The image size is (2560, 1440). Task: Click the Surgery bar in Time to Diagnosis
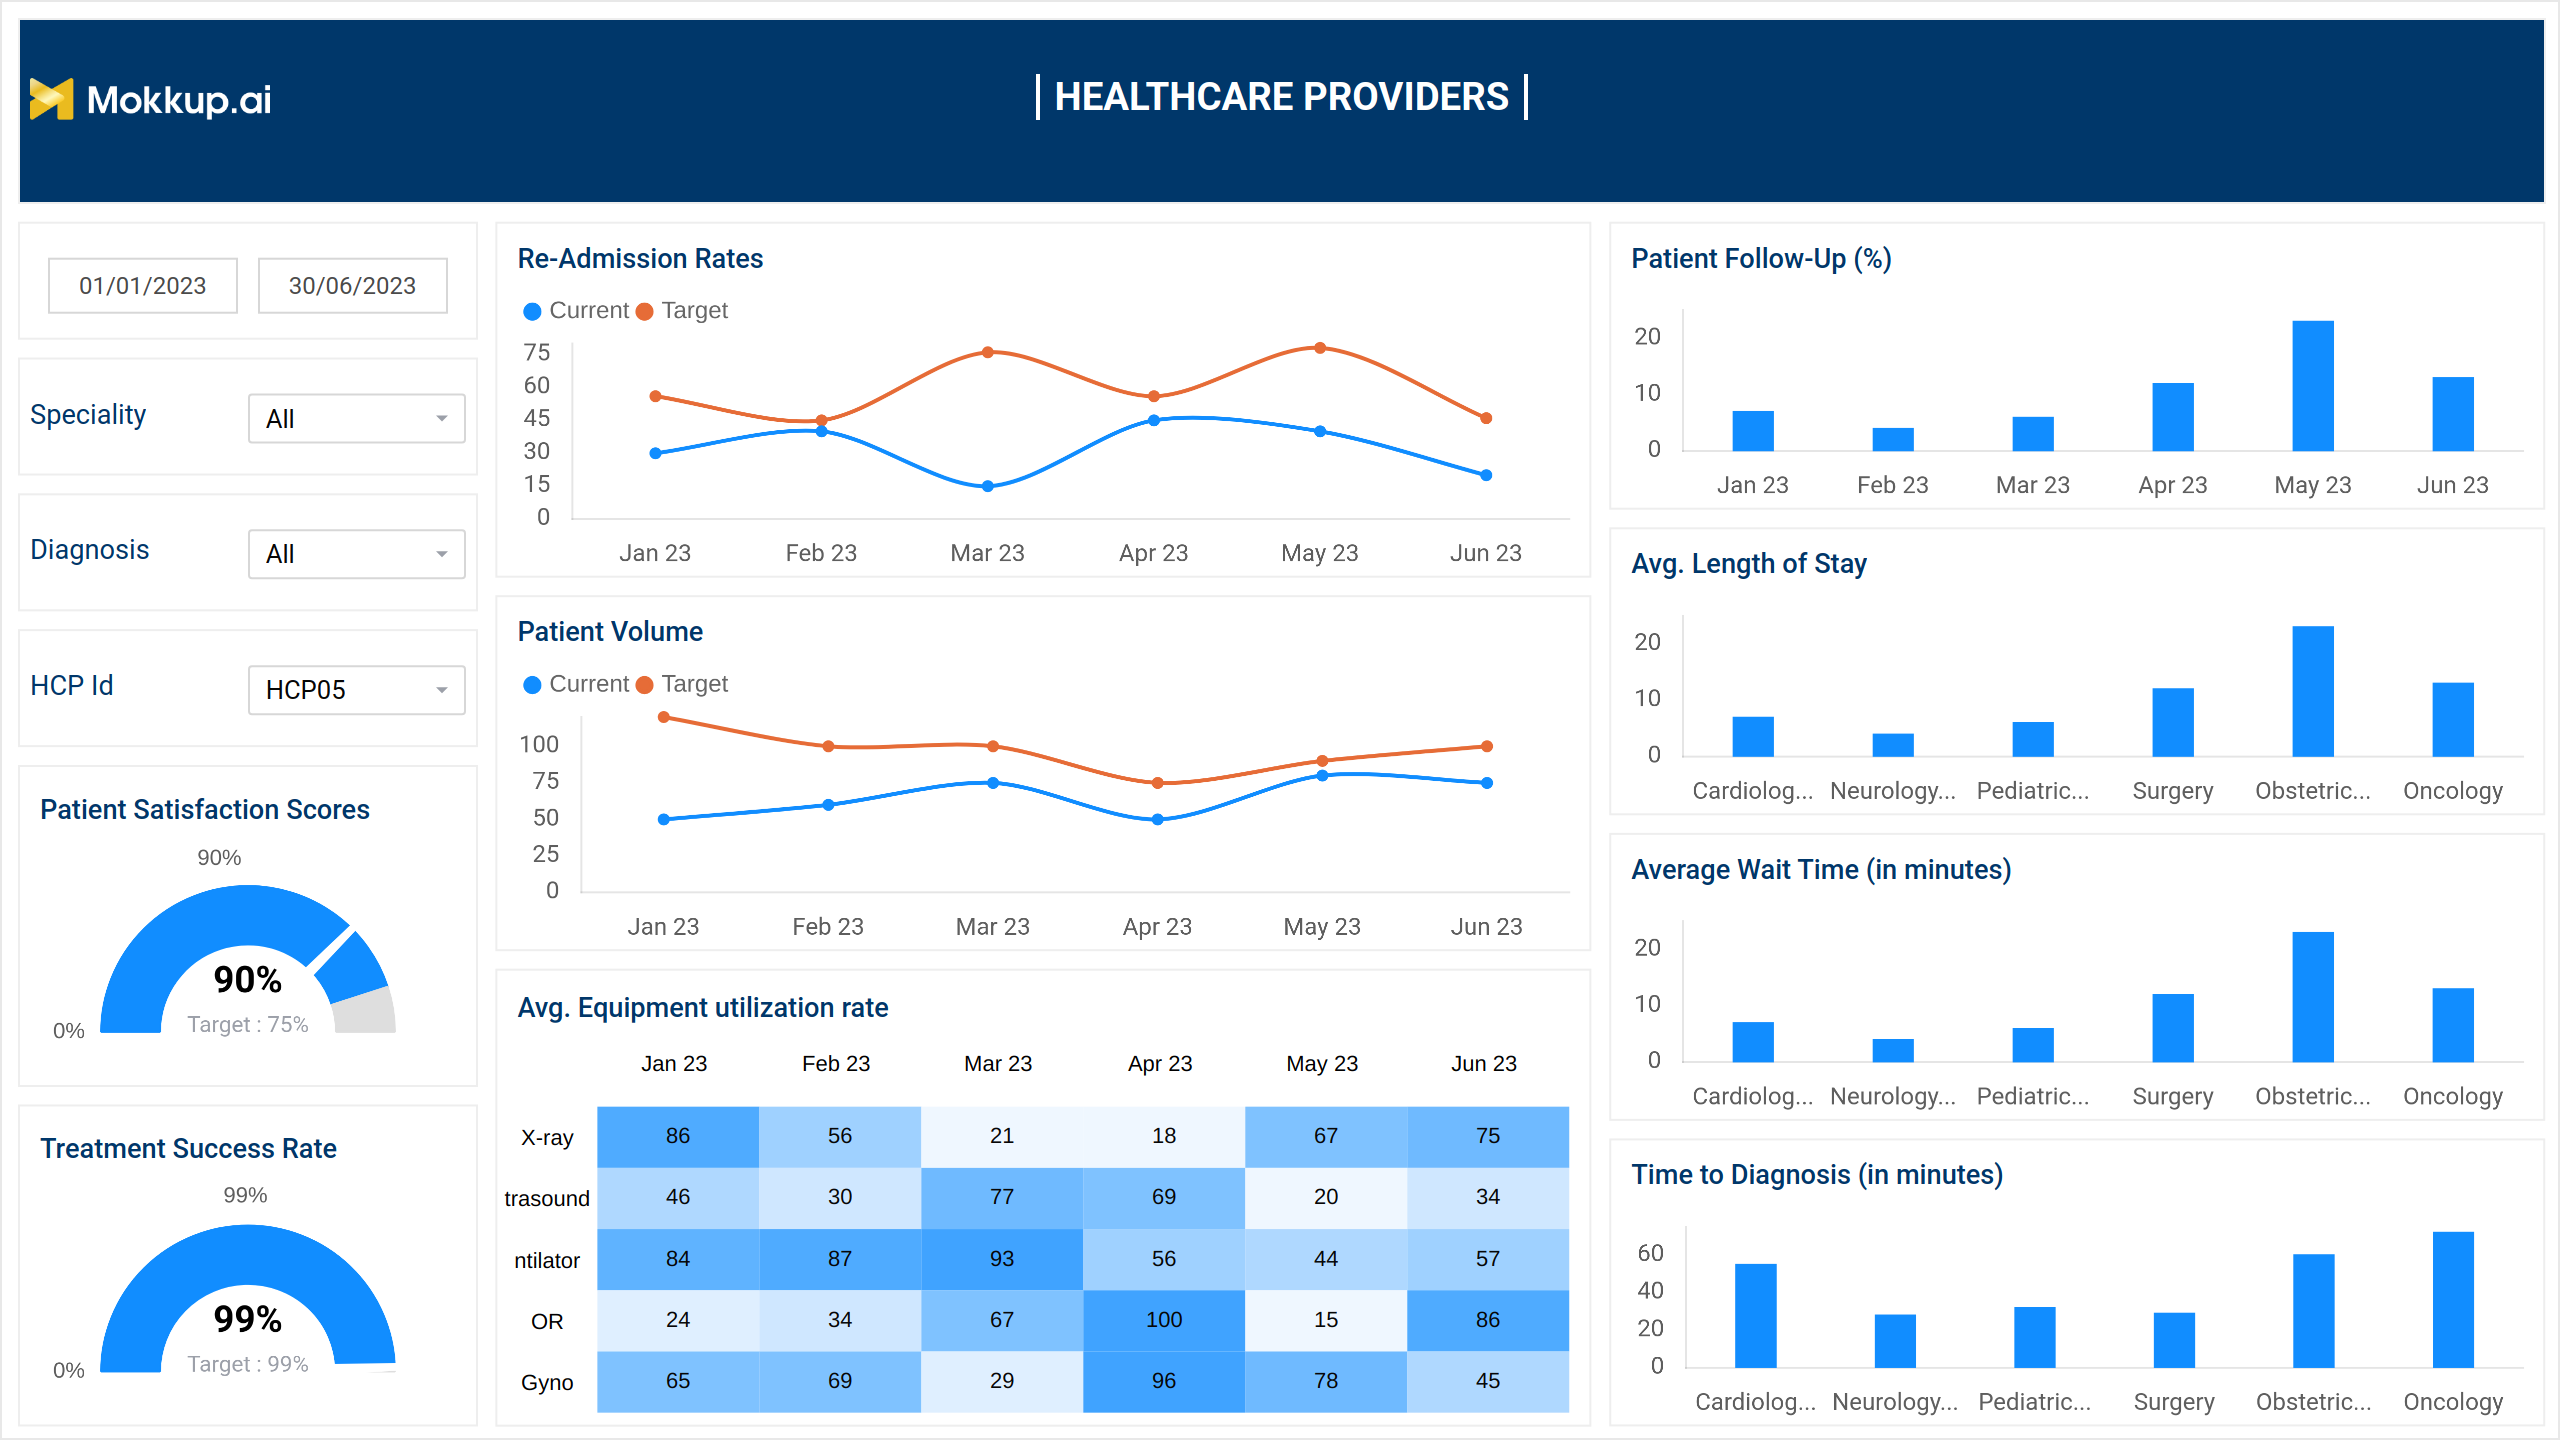(x=2174, y=1341)
